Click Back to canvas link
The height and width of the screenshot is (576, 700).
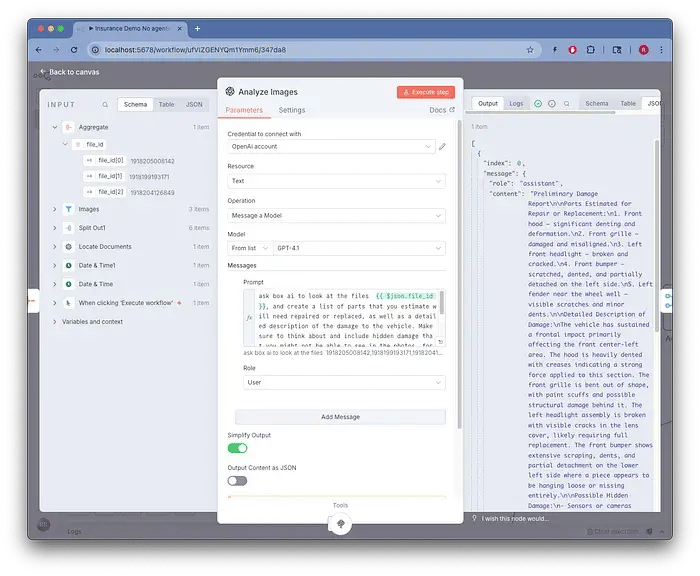click(70, 72)
